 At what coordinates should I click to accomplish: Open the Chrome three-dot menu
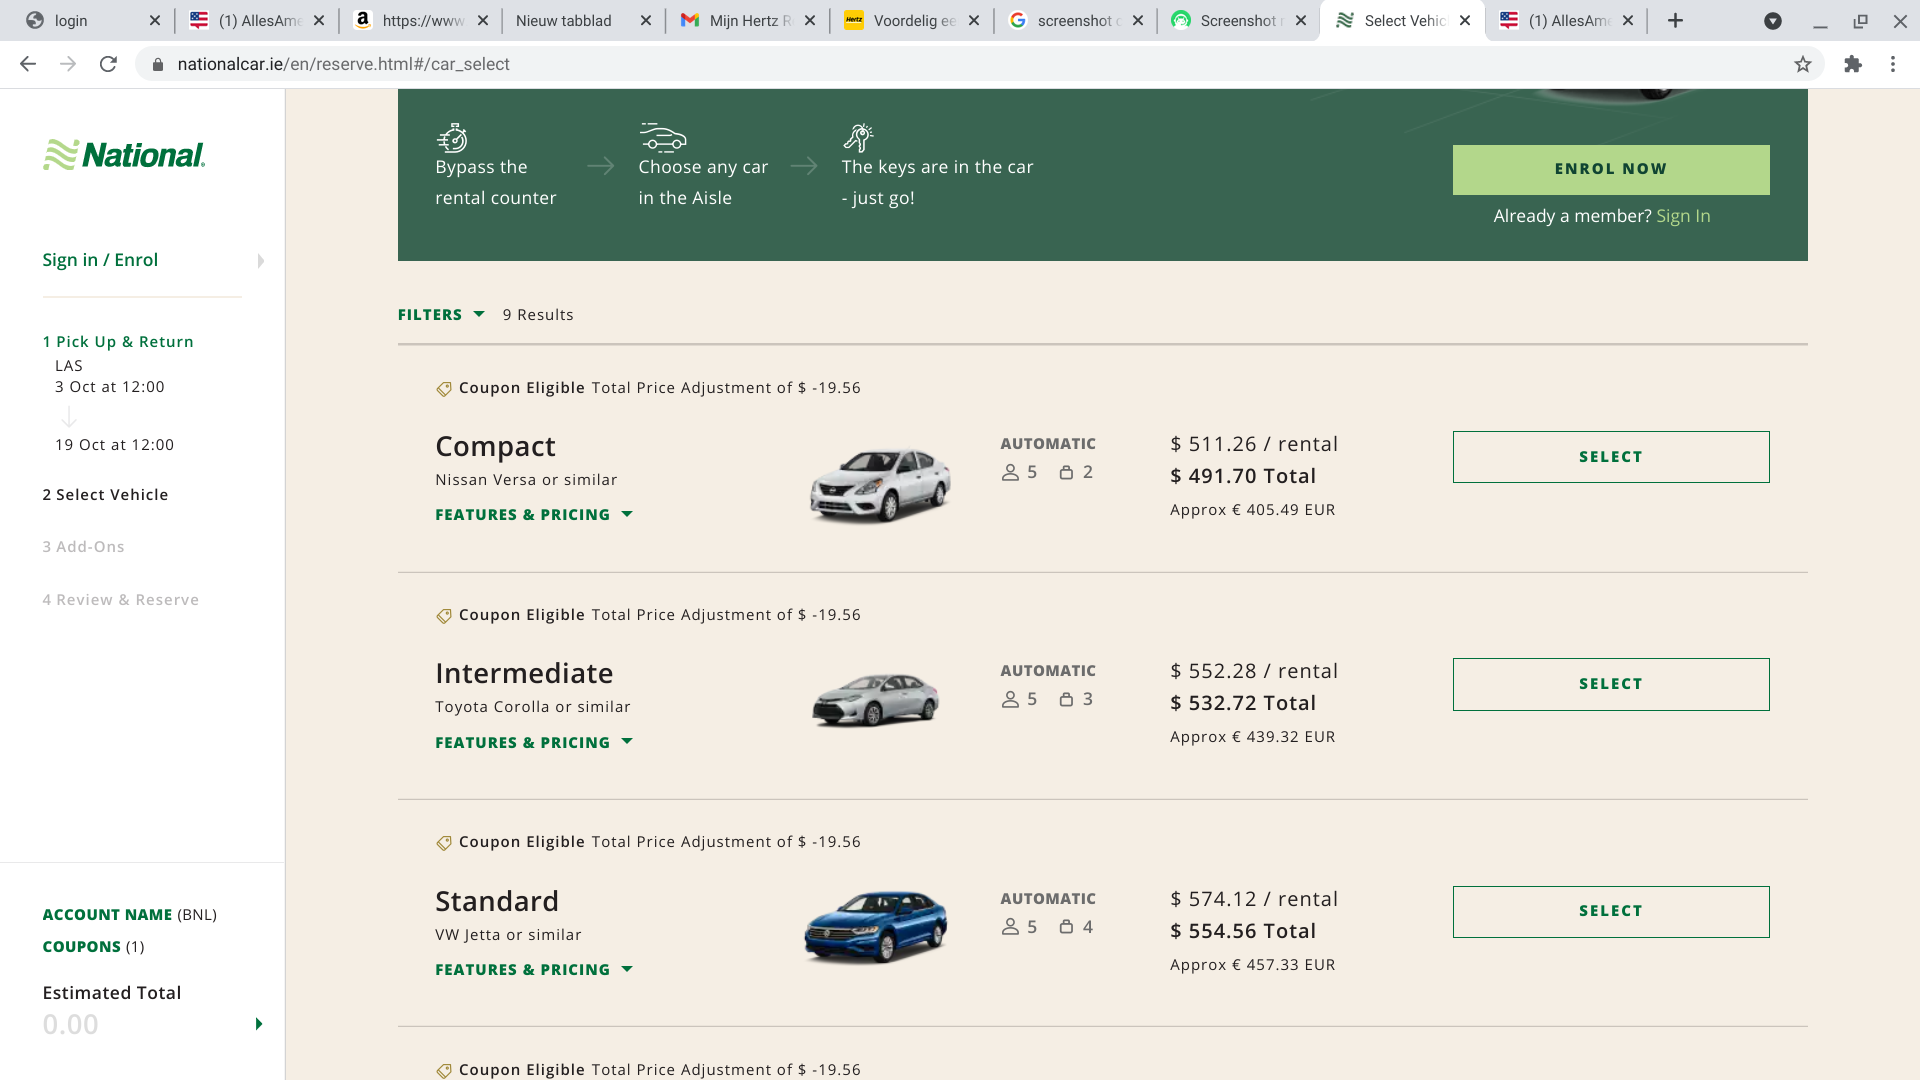[x=1893, y=64]
